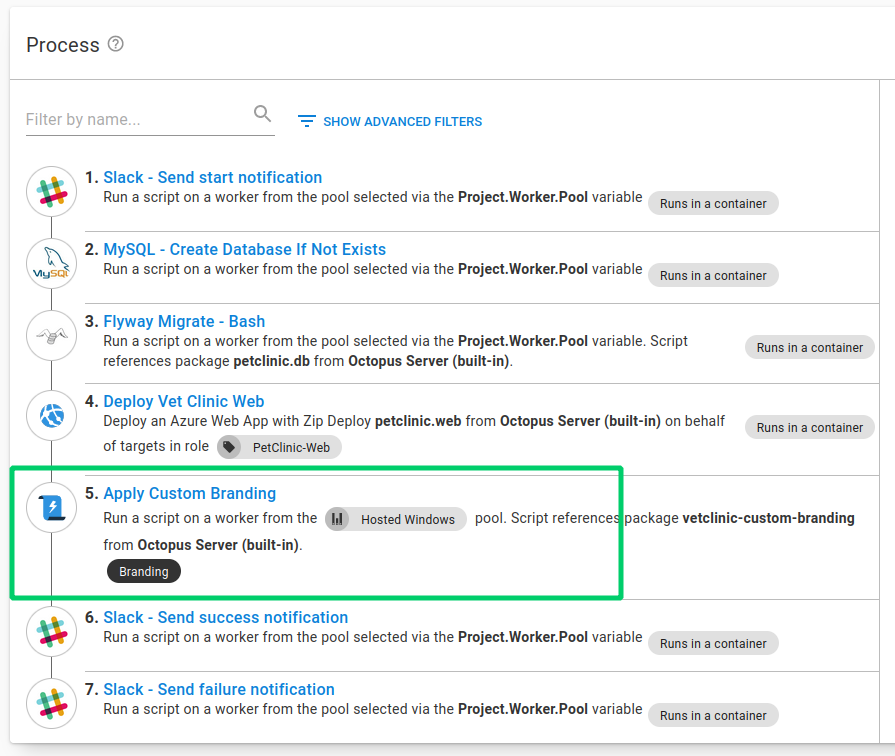The height and width of the screenshot is (756, 895).
Task: Open Slack - Send failure notification step
Action: (218, 689)
